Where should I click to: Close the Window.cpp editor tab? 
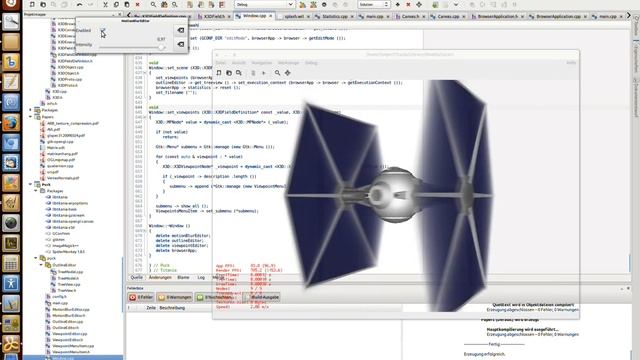point(270,16)
